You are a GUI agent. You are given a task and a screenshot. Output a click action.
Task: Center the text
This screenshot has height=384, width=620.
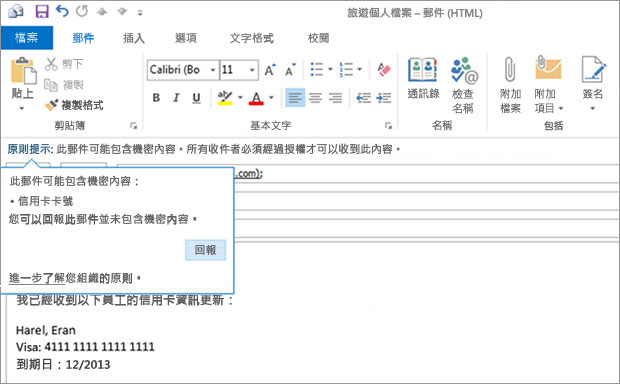pyautogui.click(x=315, y=98)
